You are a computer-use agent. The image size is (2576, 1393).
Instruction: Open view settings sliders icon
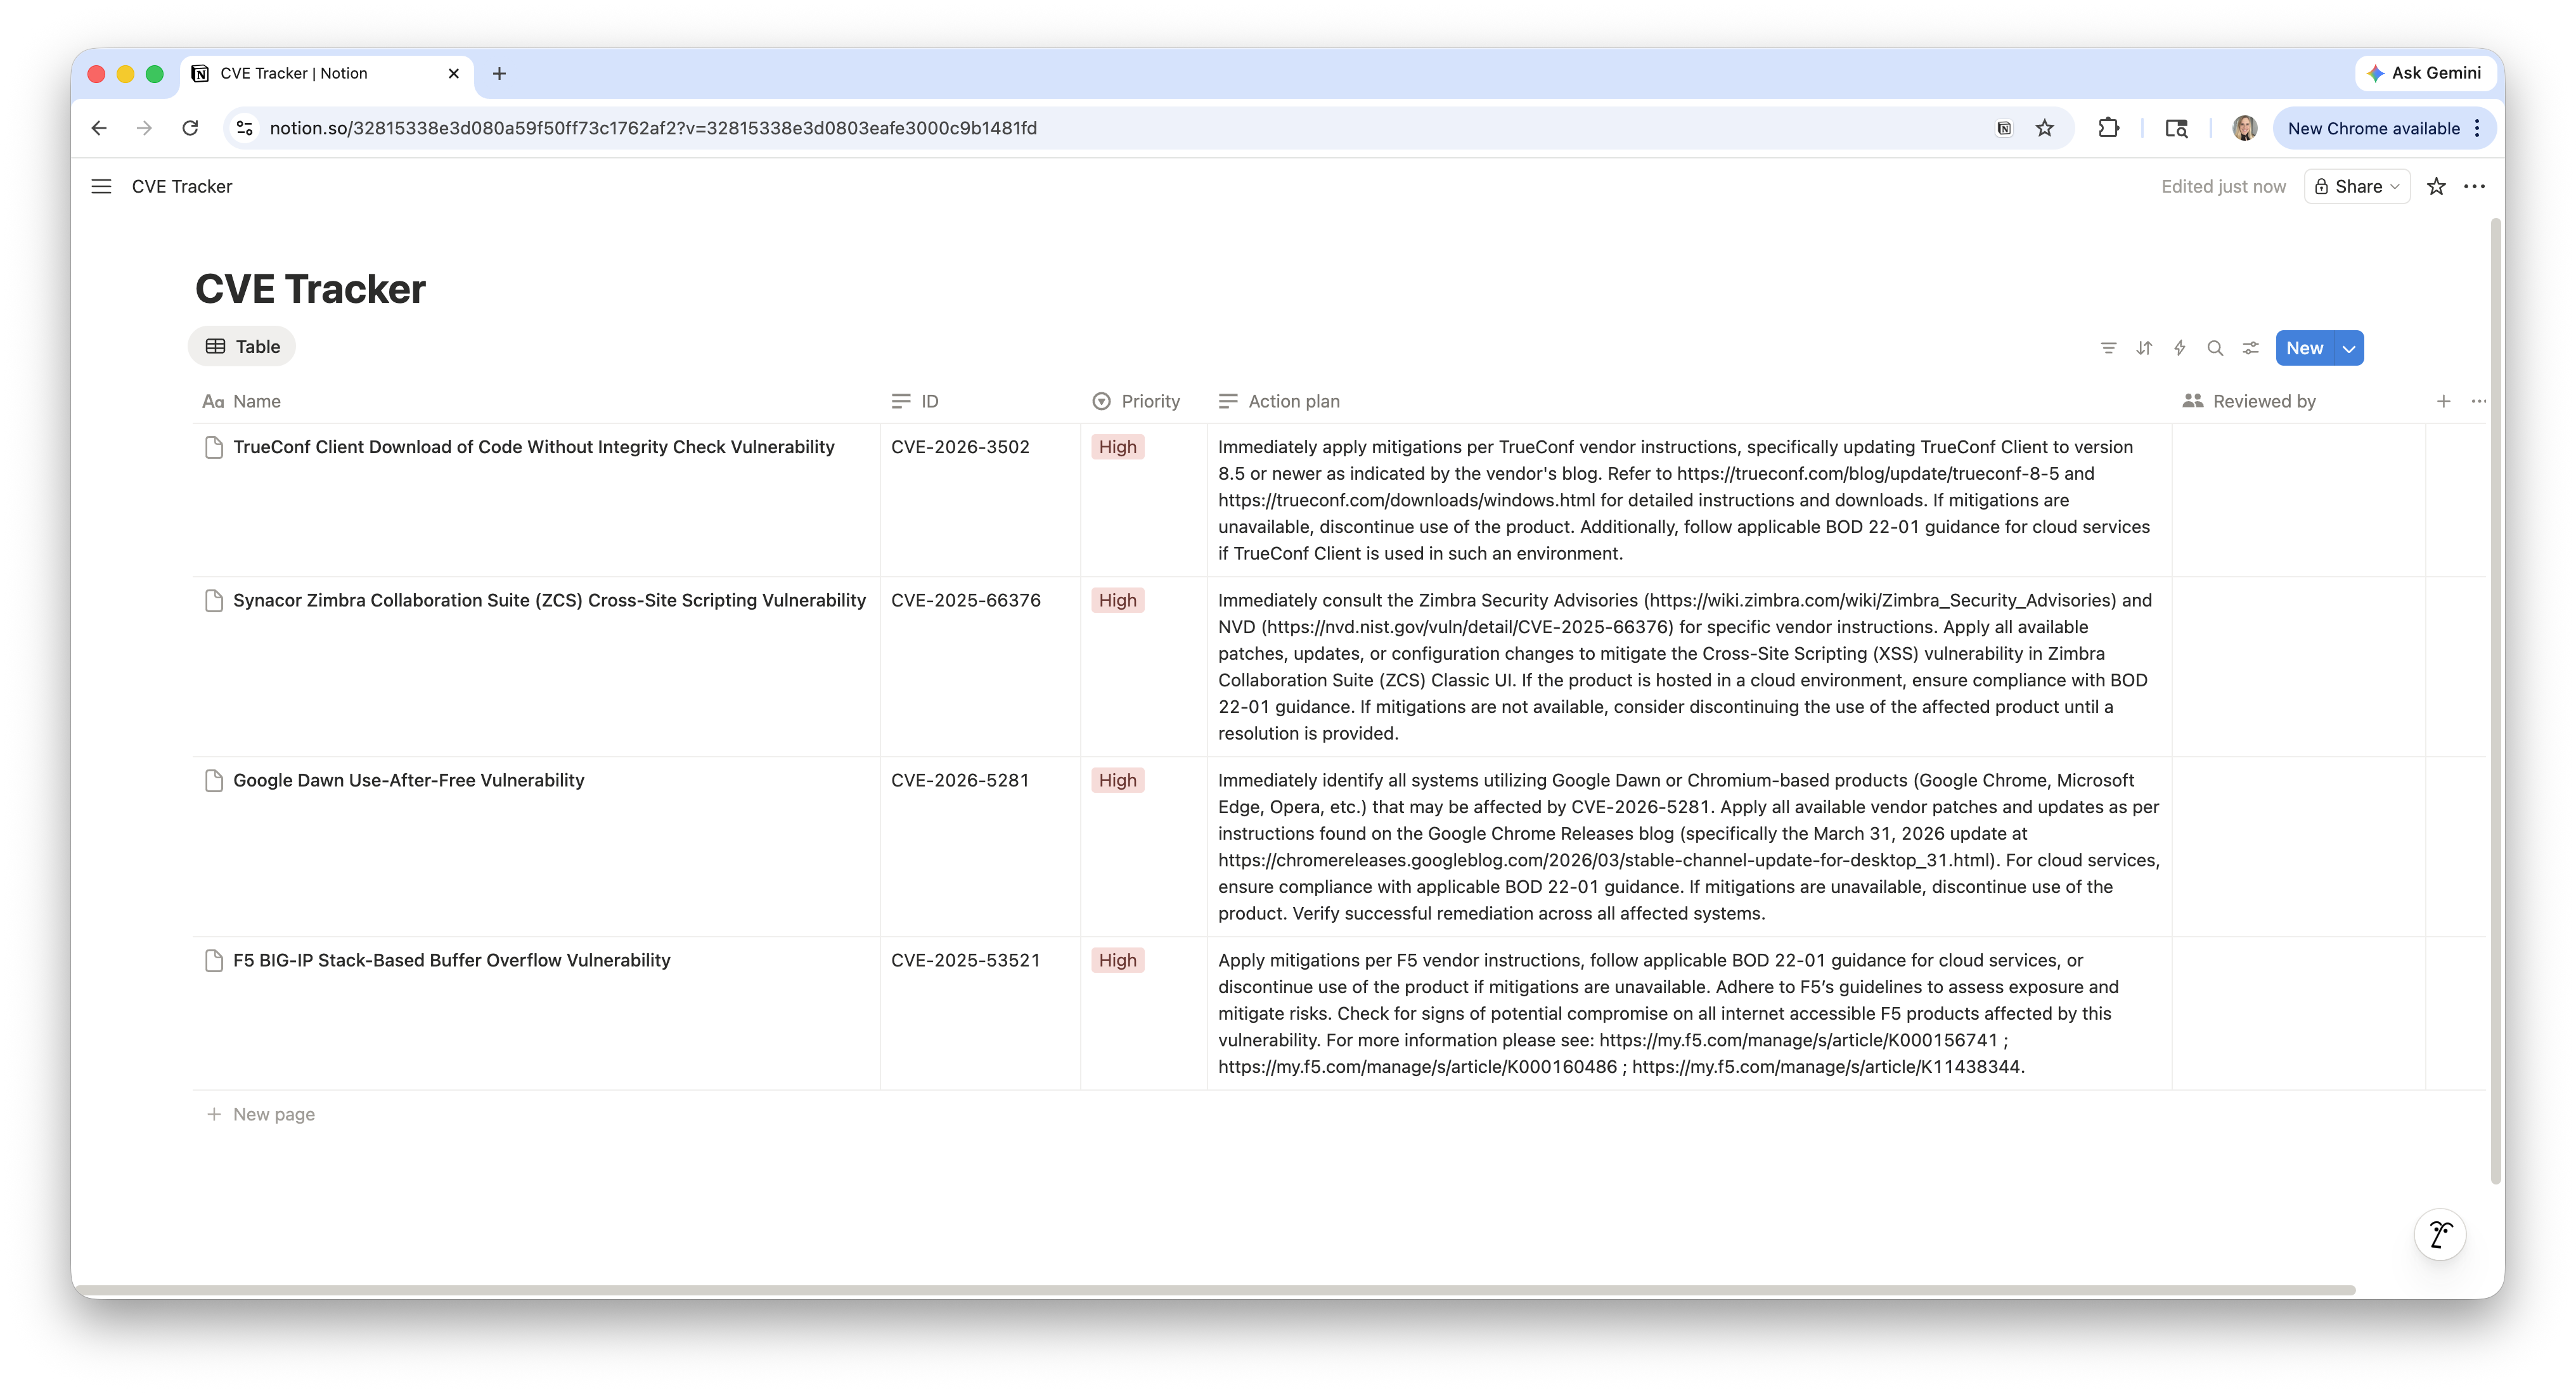(2250, 348)
